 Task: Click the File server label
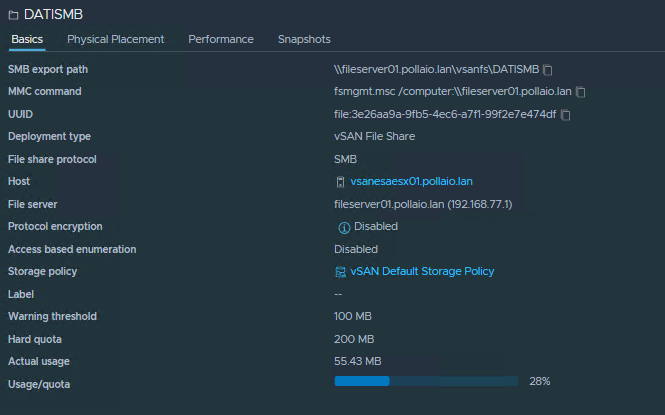point(32,204)
